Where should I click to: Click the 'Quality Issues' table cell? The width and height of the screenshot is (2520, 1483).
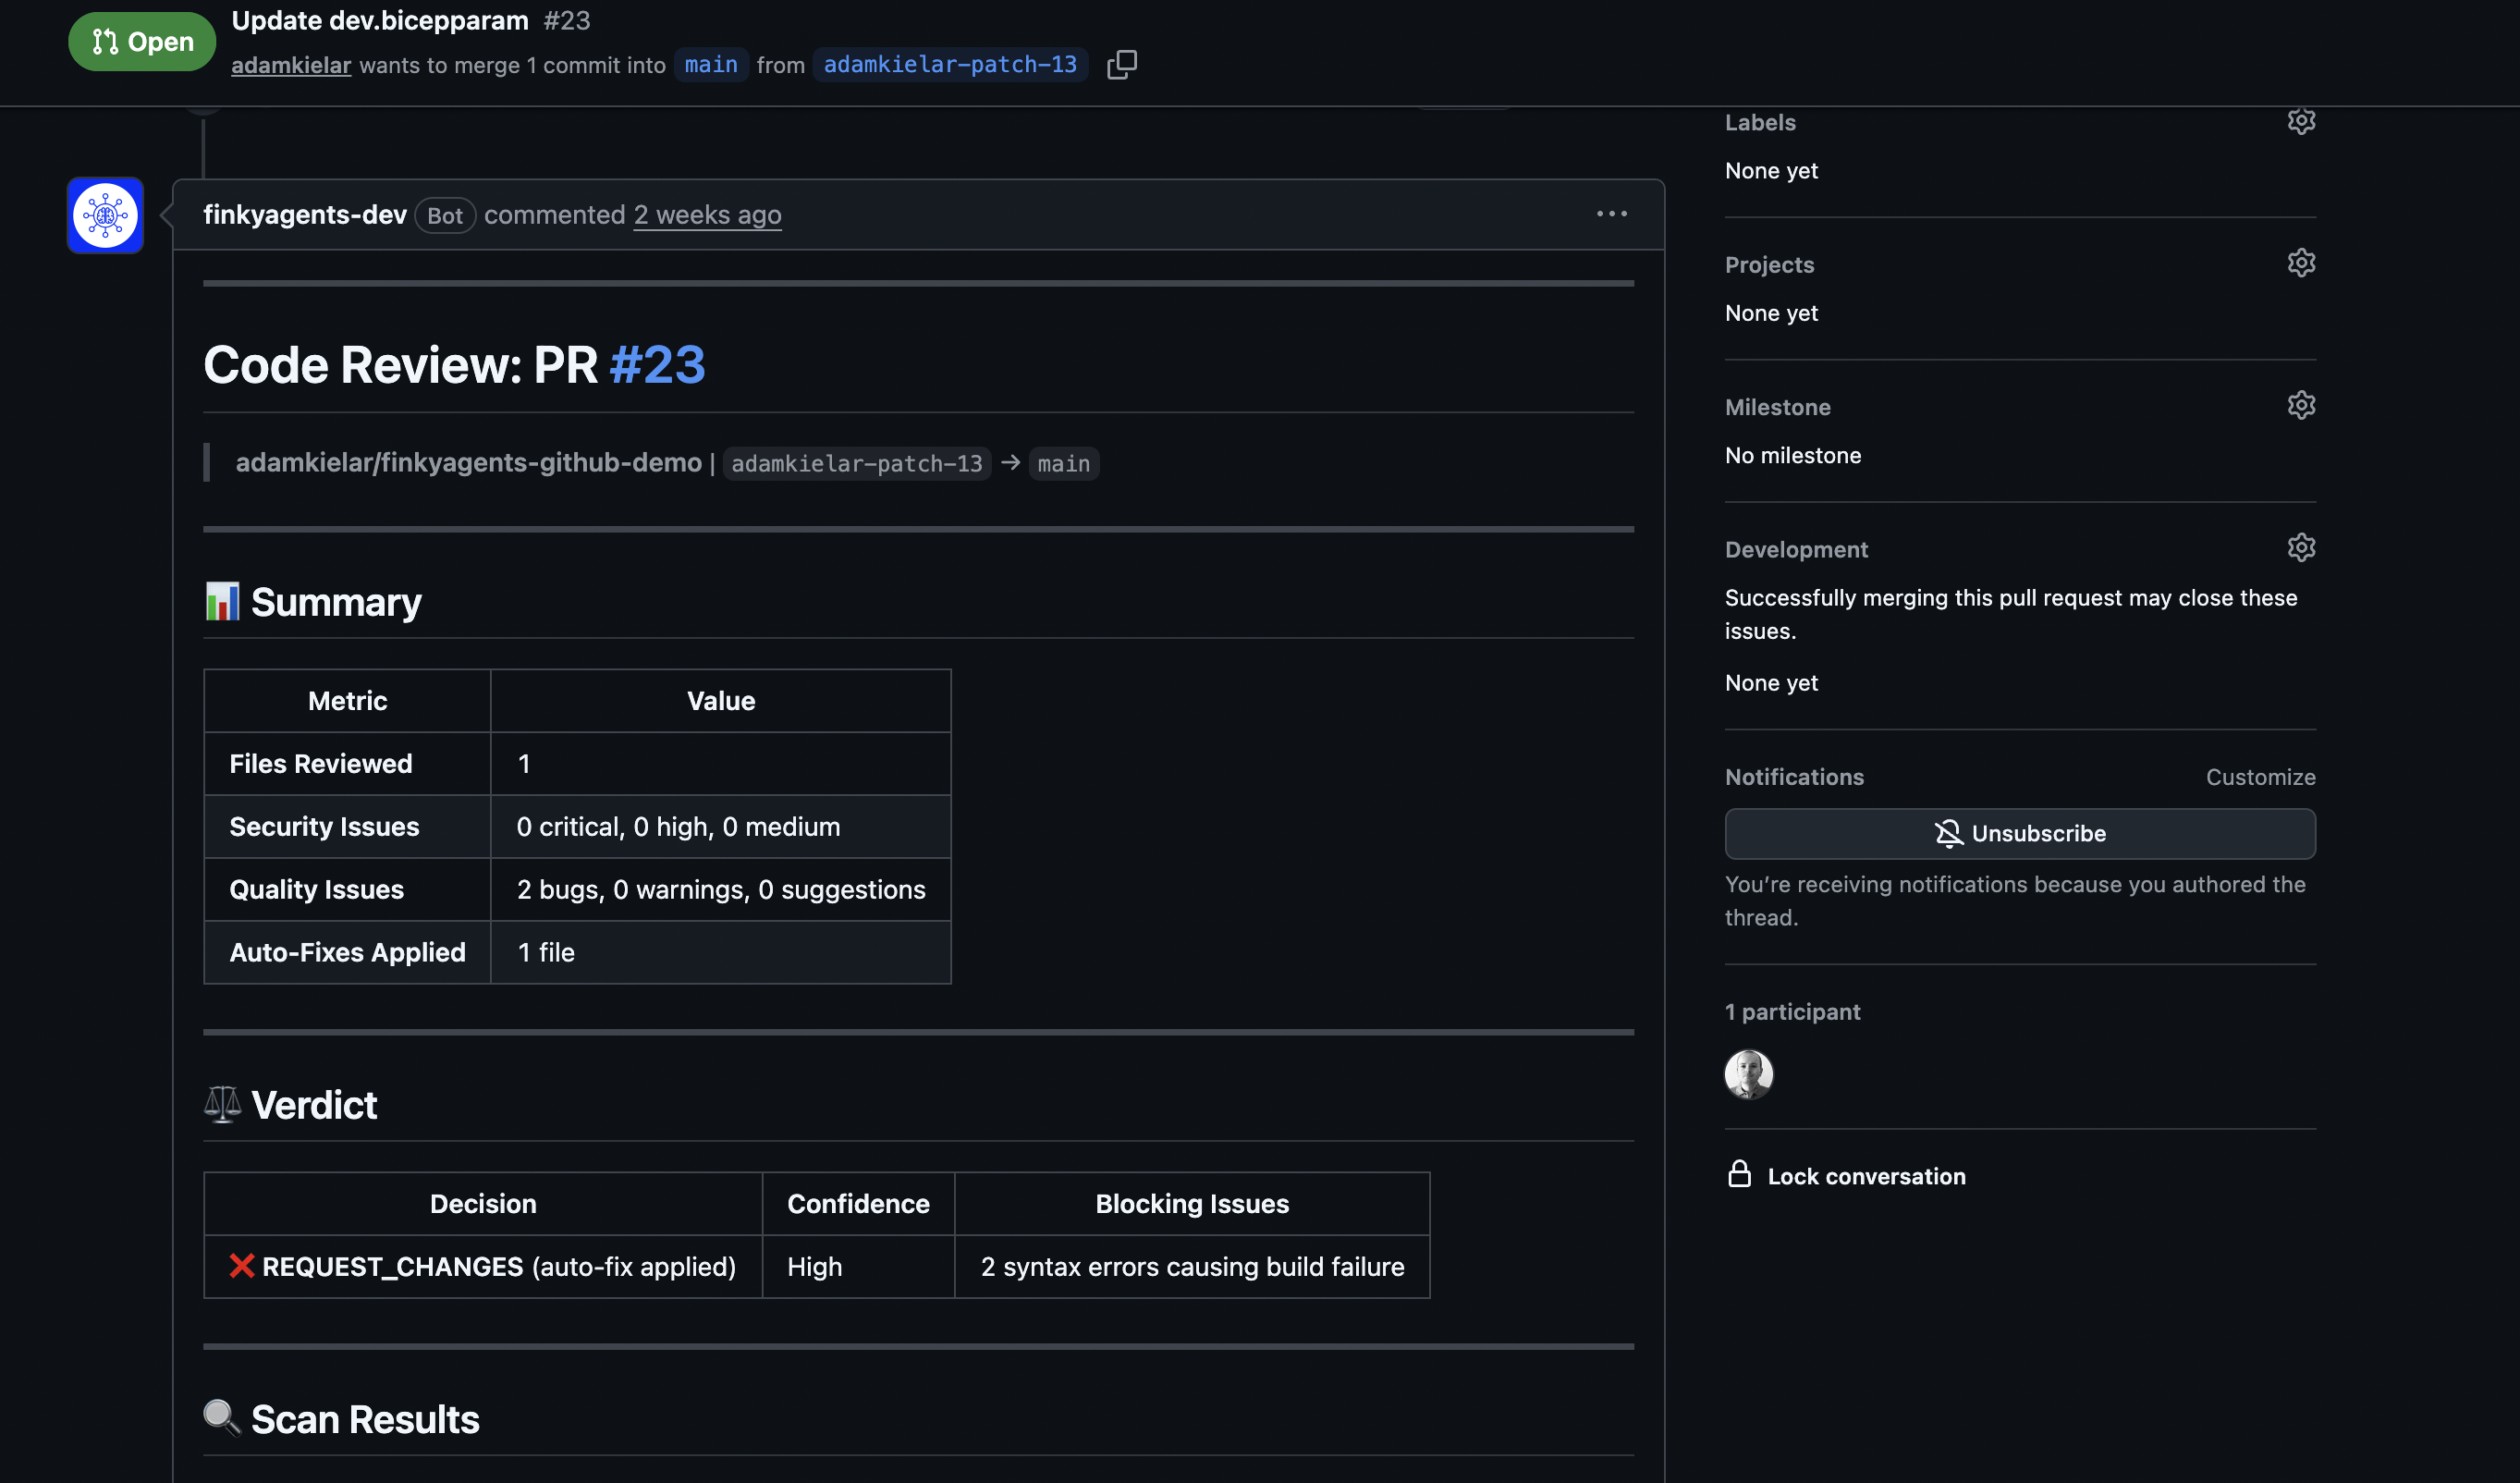347,890
